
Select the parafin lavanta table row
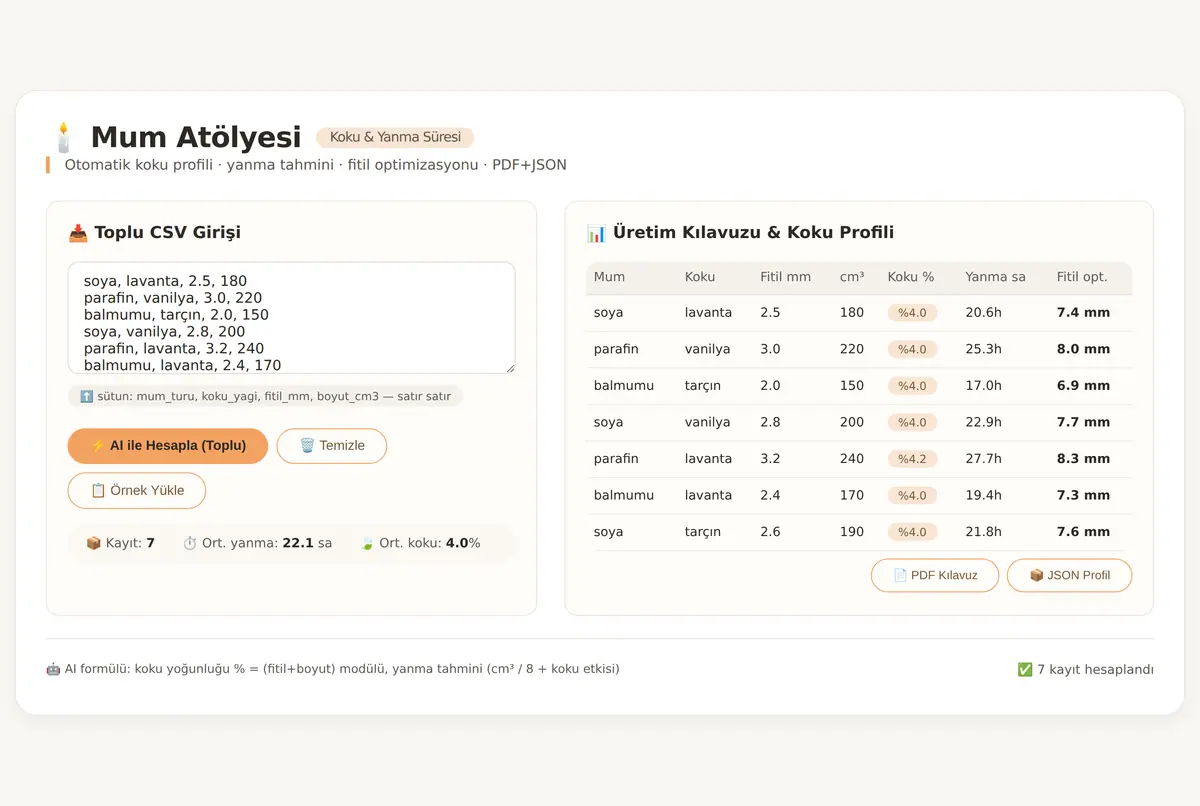859,459
